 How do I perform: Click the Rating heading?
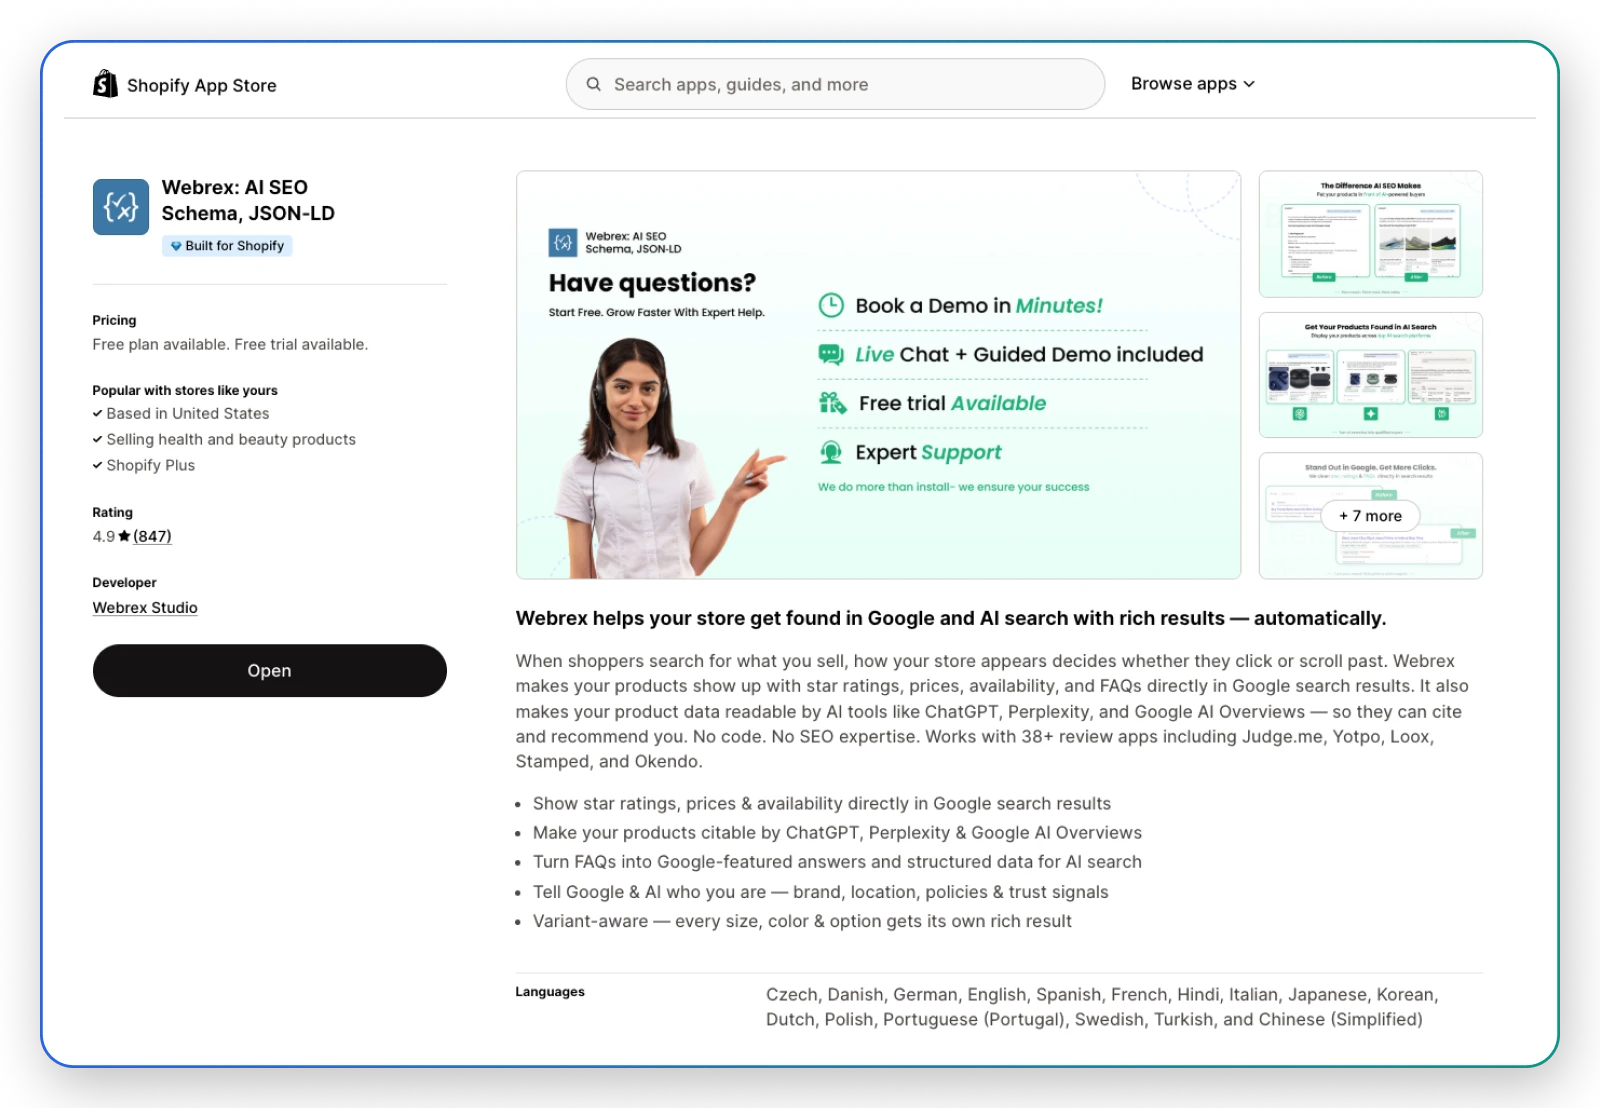[112, 512]
